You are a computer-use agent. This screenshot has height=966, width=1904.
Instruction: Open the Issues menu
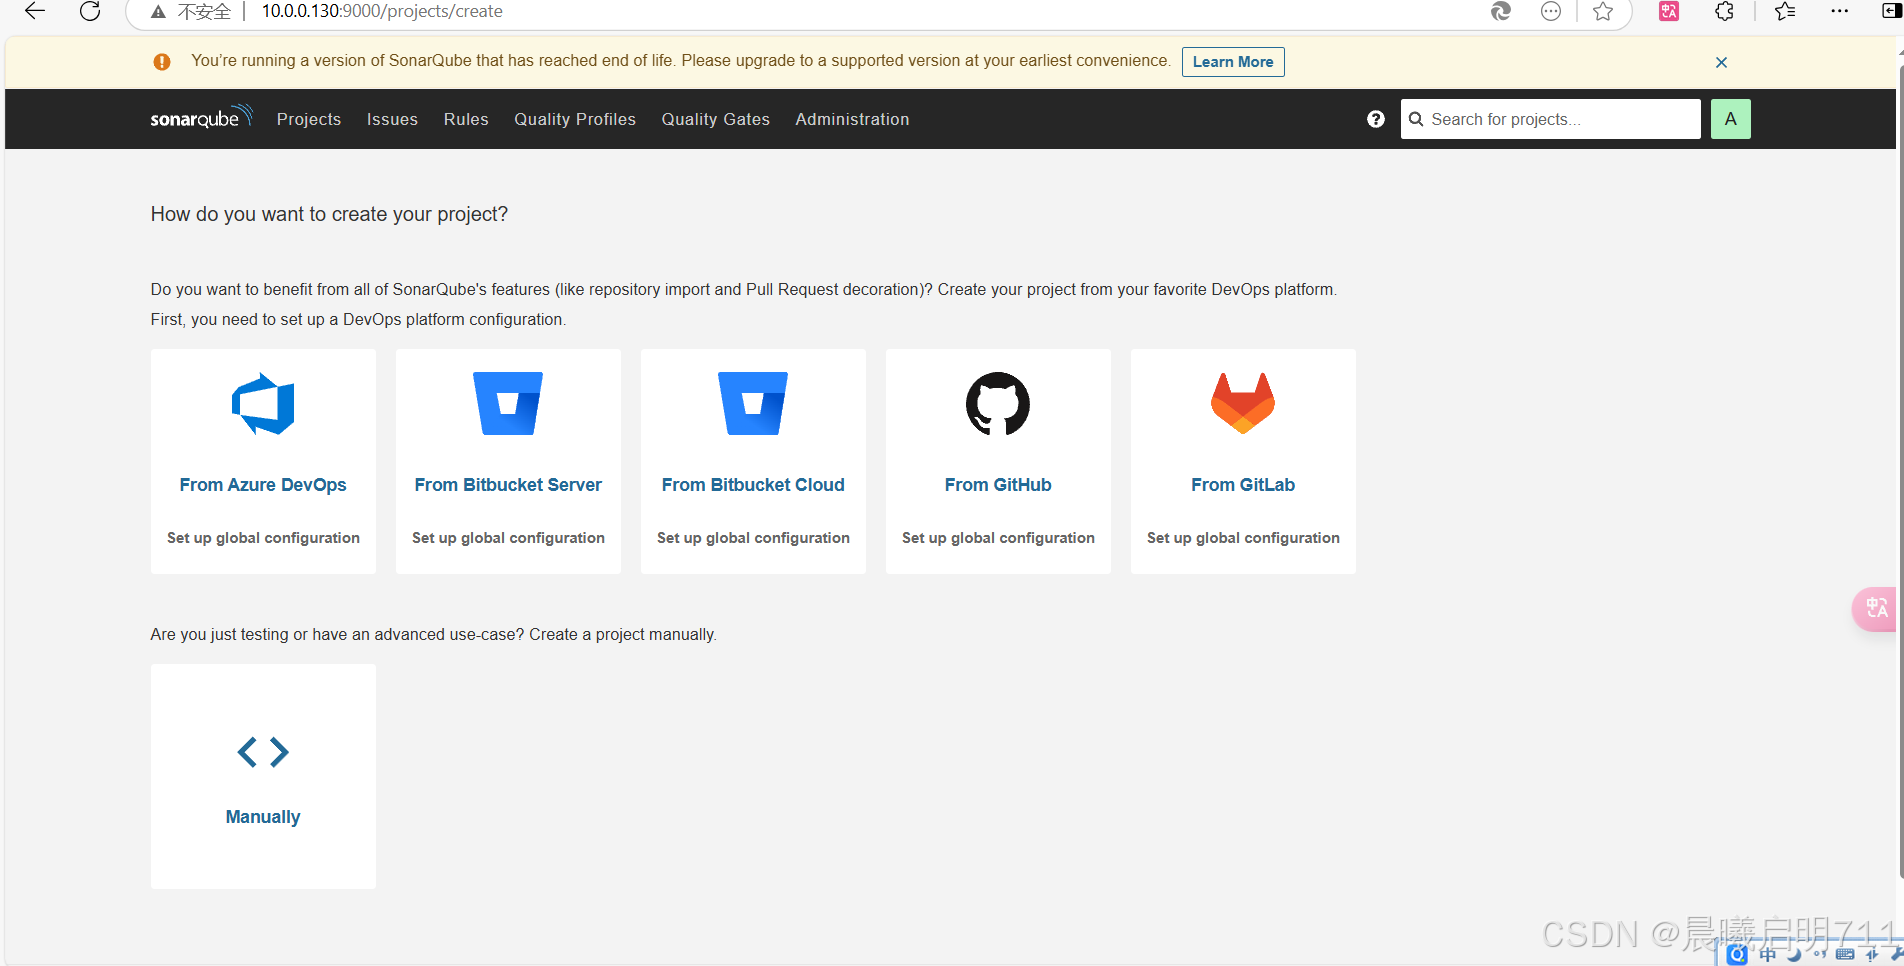[392, 119]
